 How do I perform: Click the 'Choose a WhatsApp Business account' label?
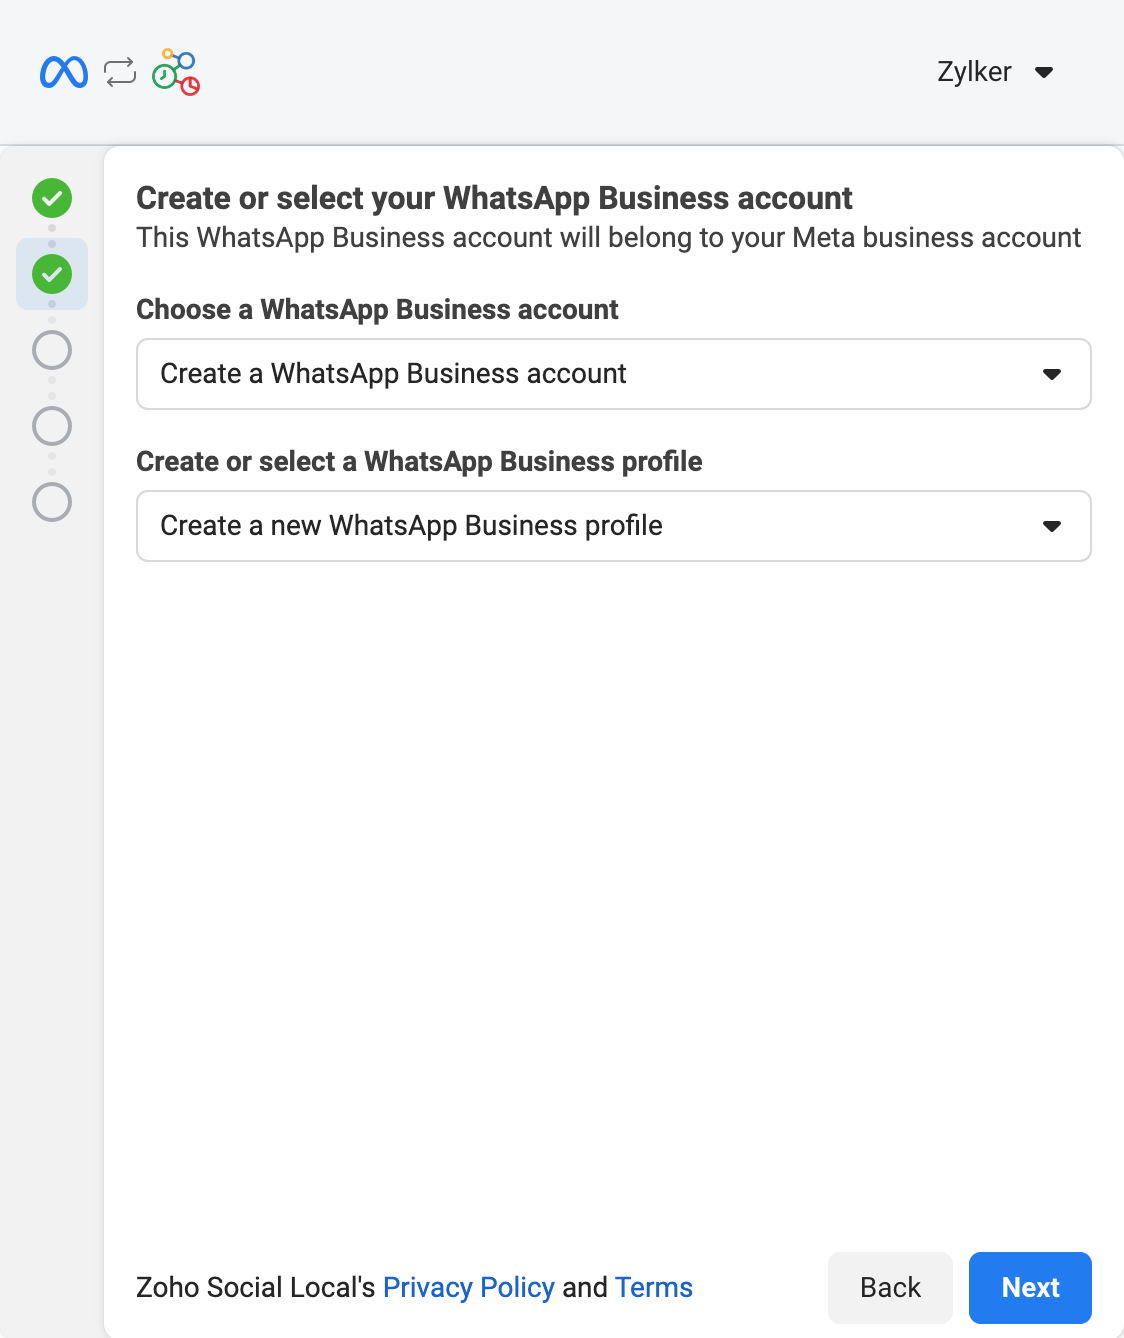coord(377,310)
